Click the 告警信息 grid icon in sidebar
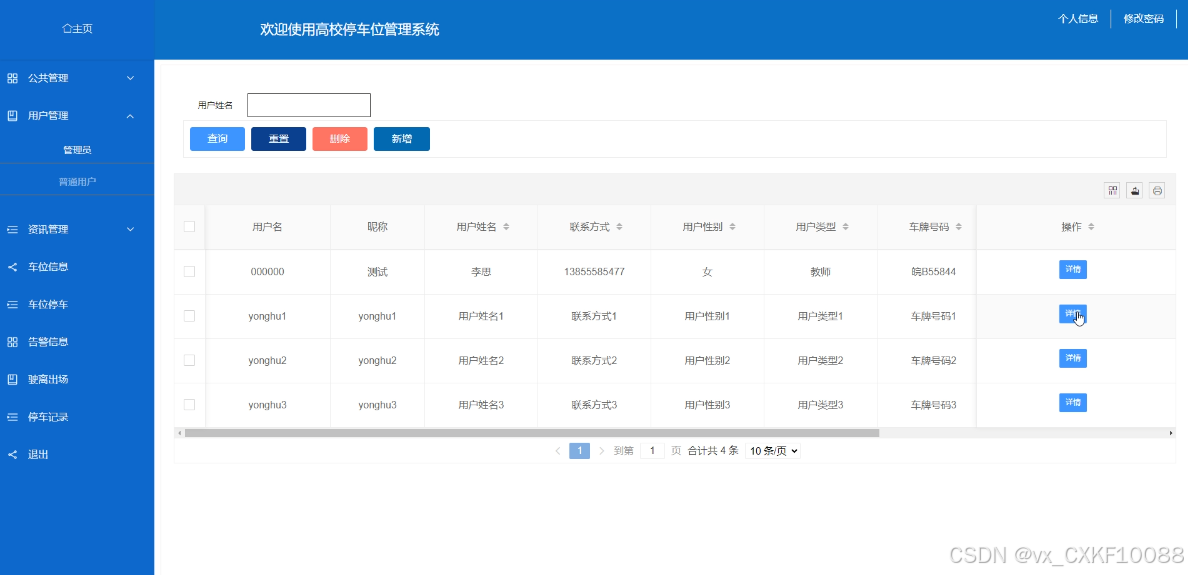Viewport: 1188px width, 575px height. pyautogui.click(x=12, y=342)
